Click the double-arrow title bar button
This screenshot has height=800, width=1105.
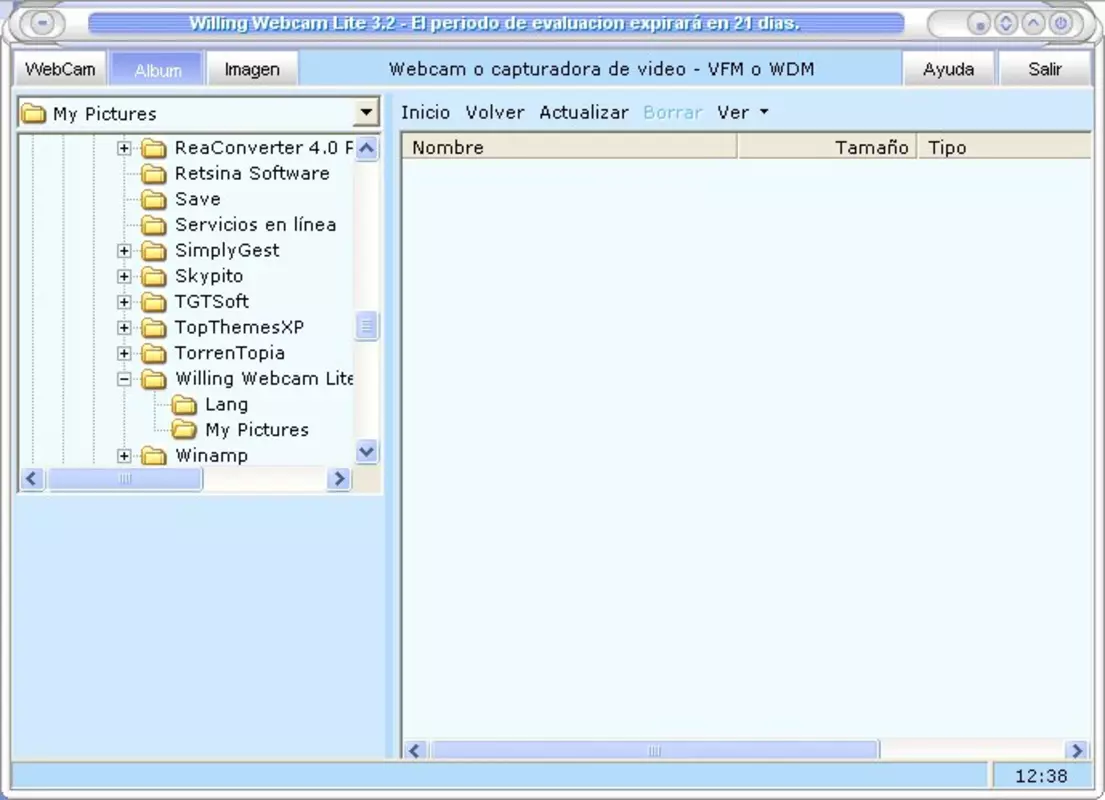point(1006,23)
